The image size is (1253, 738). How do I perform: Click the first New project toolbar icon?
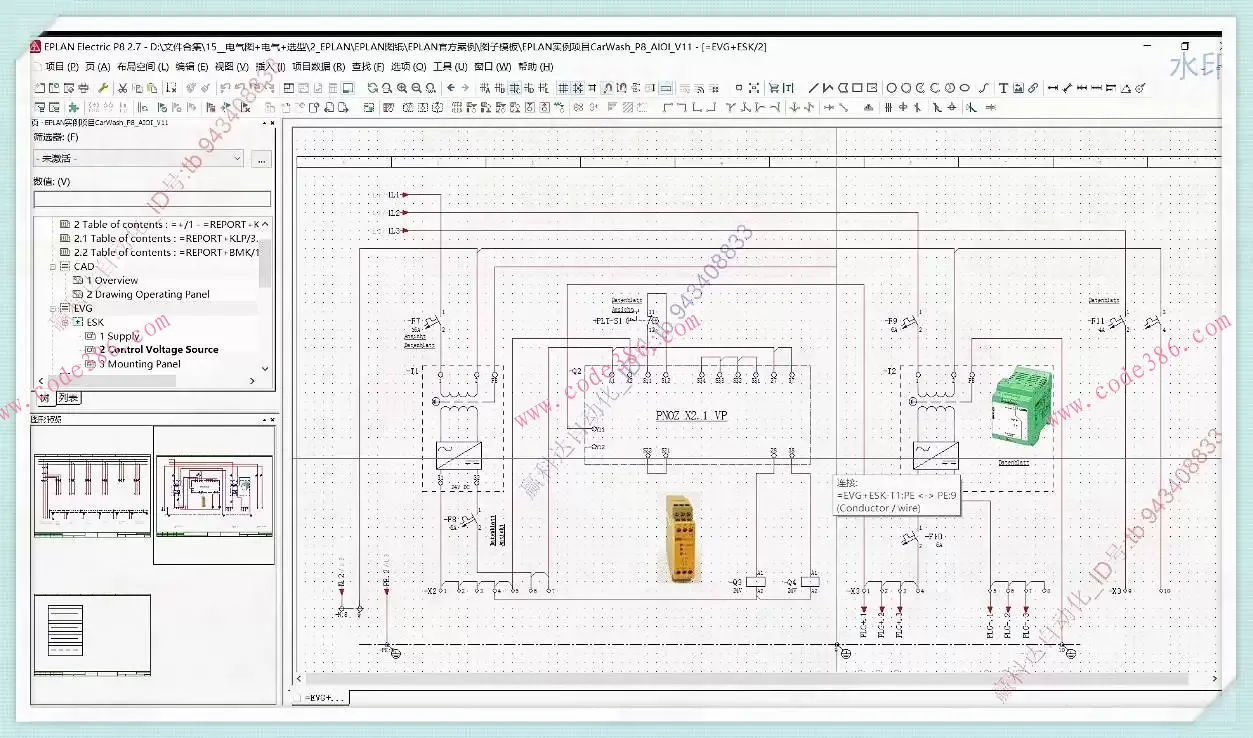click(x=39, y=88)
